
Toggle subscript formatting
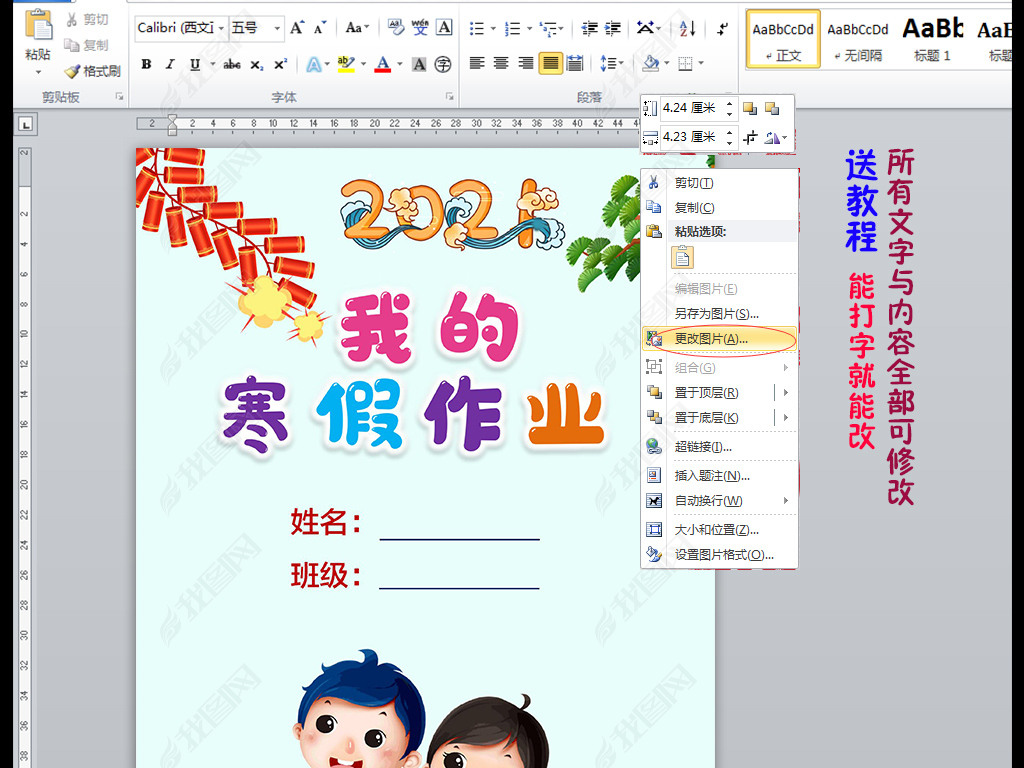[257, 64]
